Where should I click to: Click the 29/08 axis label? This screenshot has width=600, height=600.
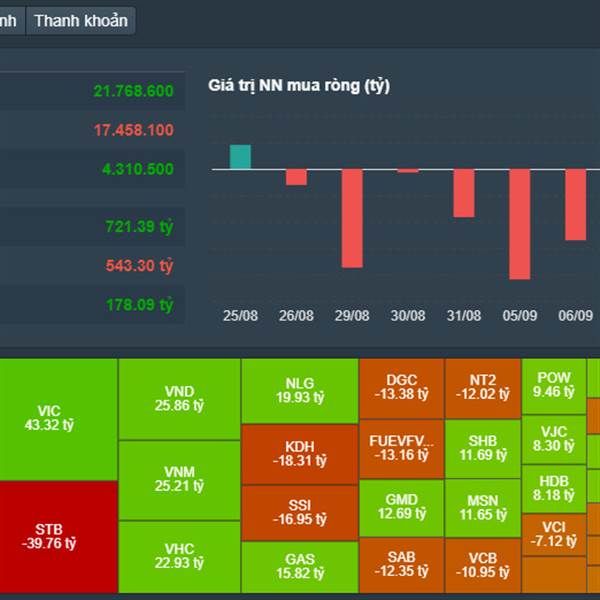(352, 316)
